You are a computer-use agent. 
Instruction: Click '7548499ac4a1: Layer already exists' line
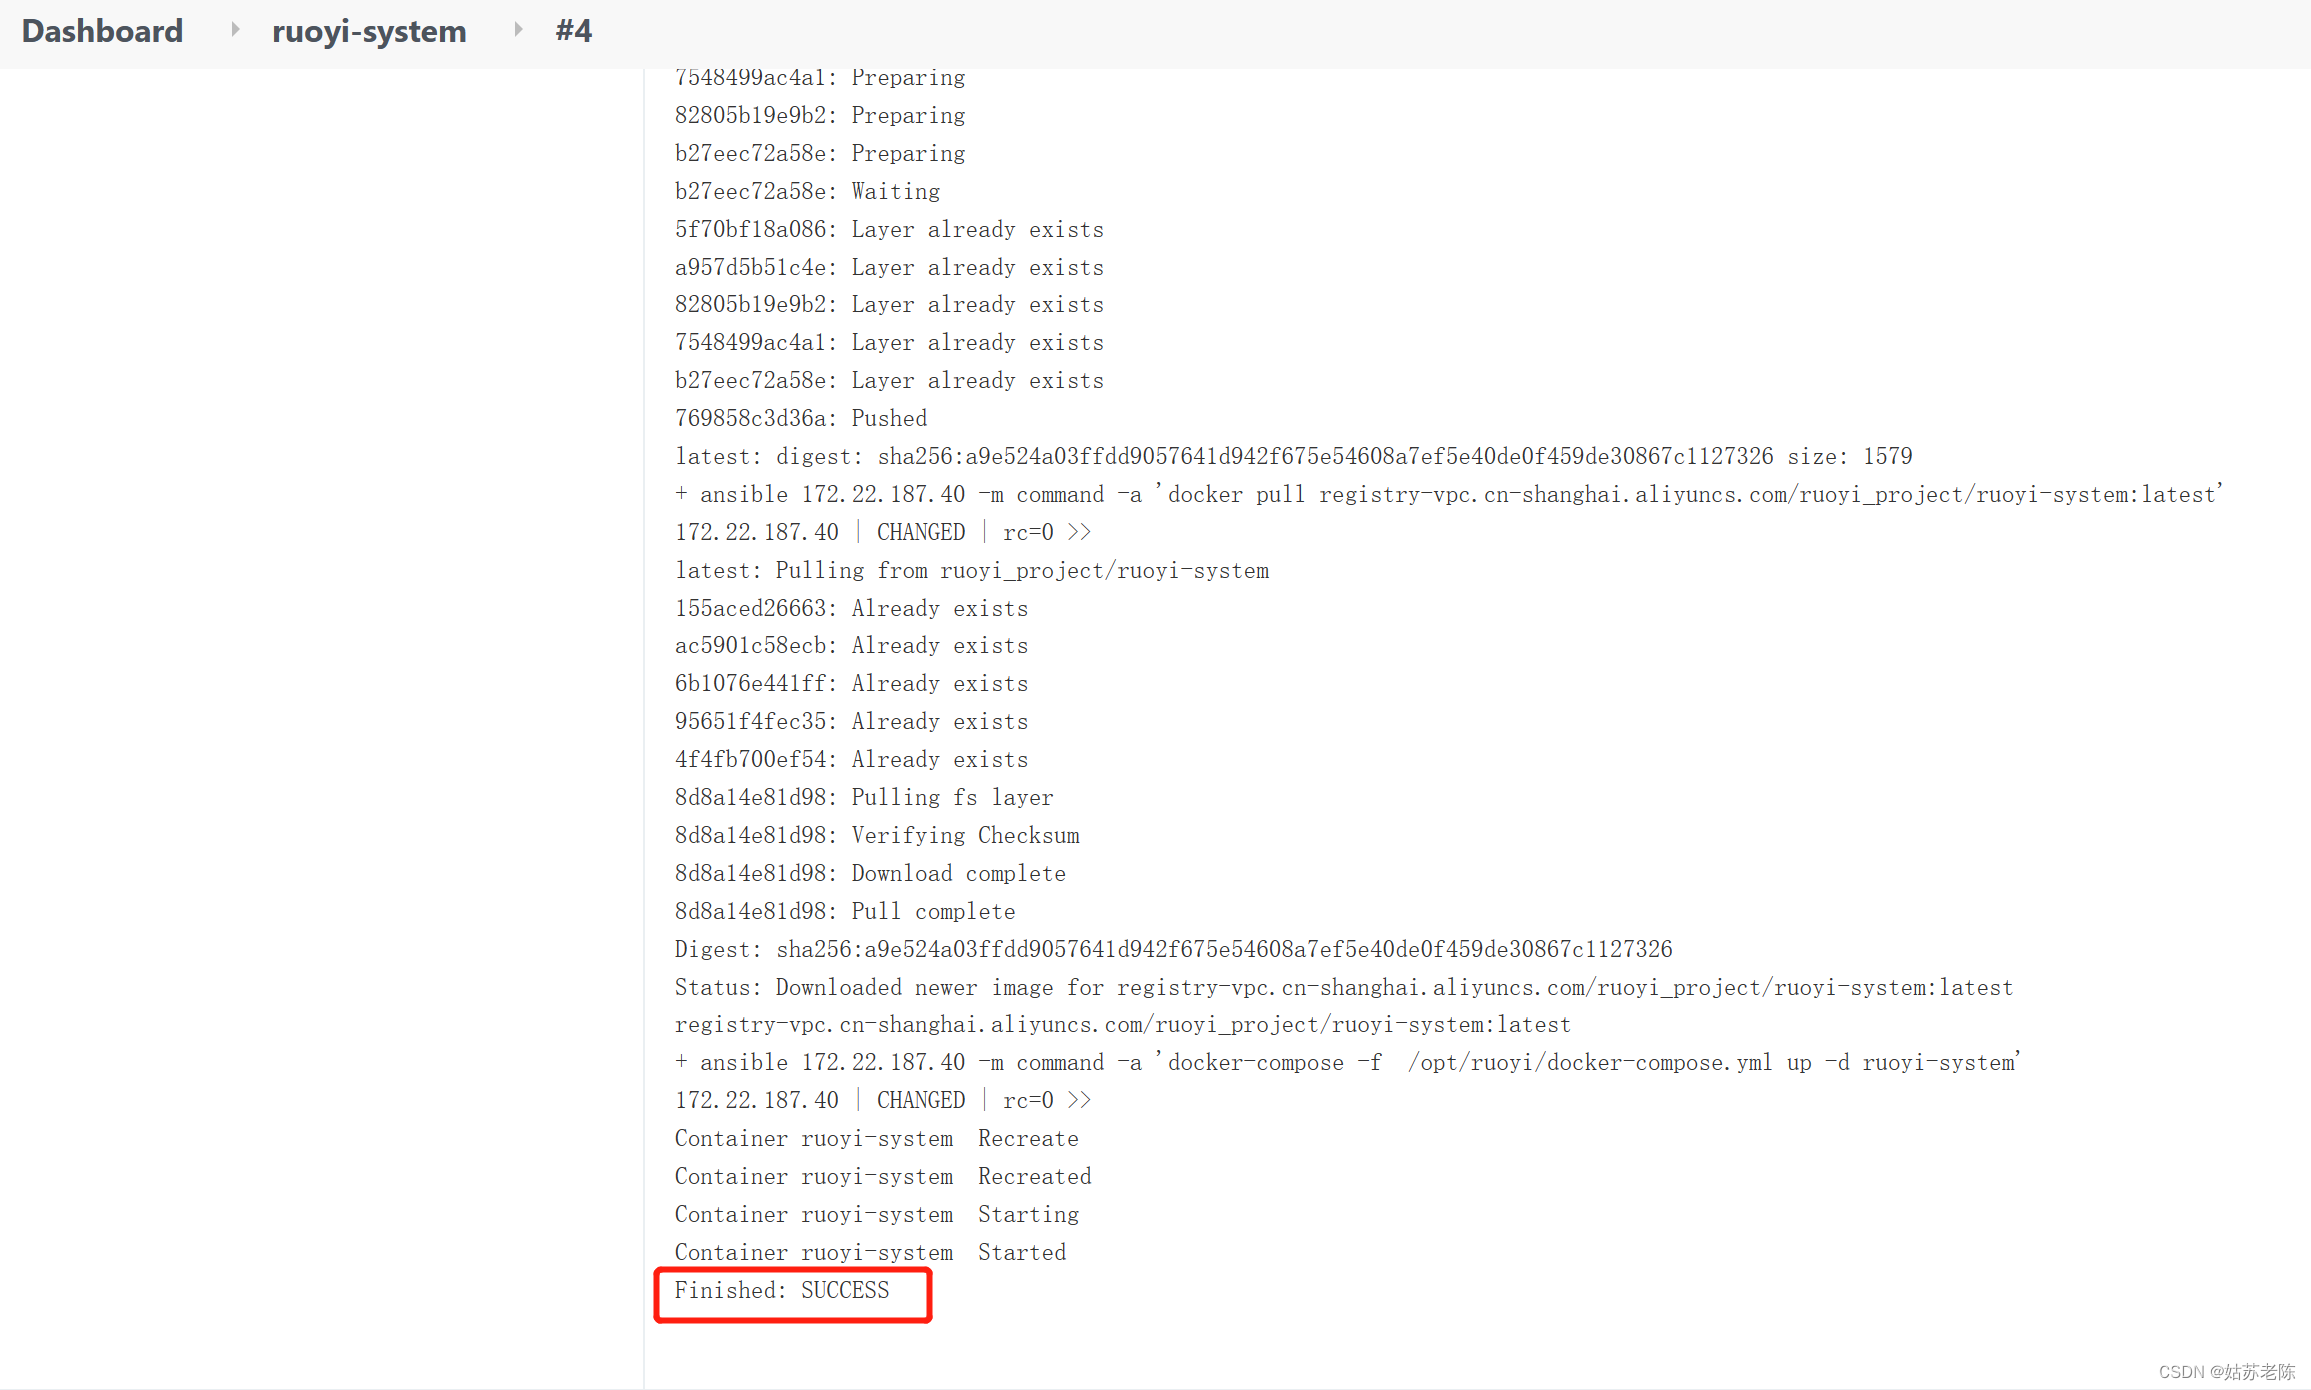pos(889,342)
